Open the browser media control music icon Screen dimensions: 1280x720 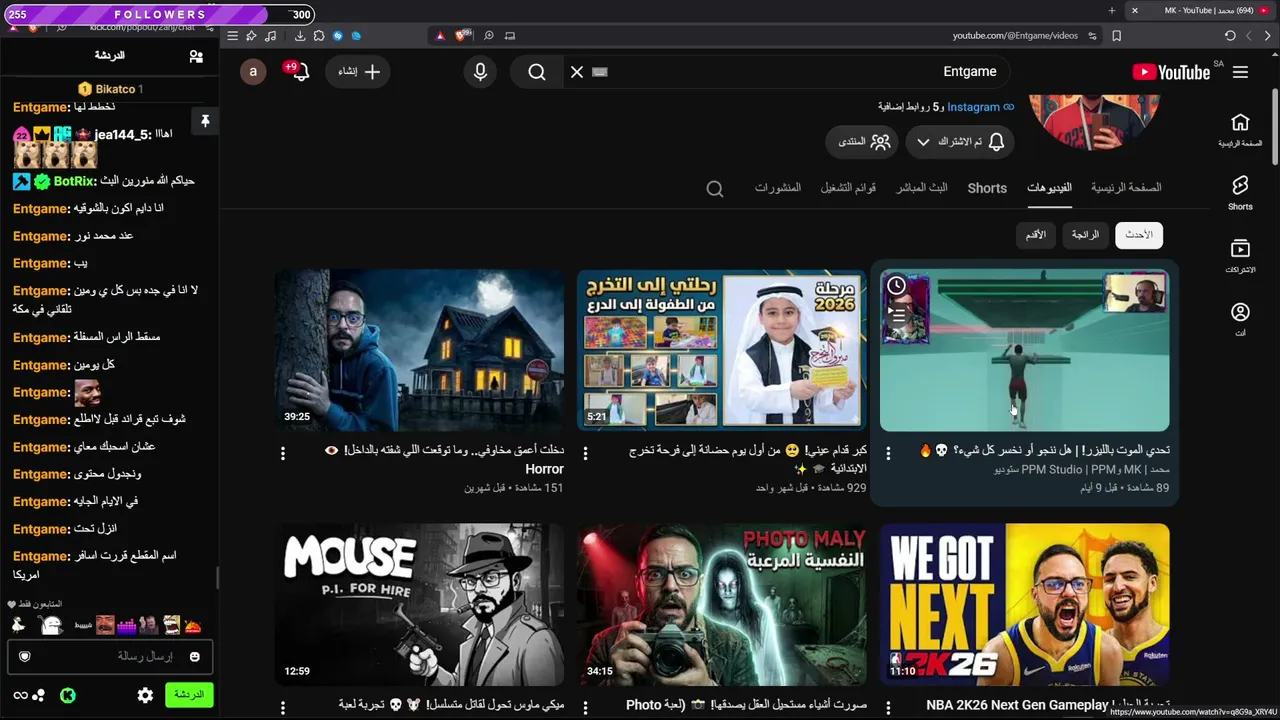point(270,36)
